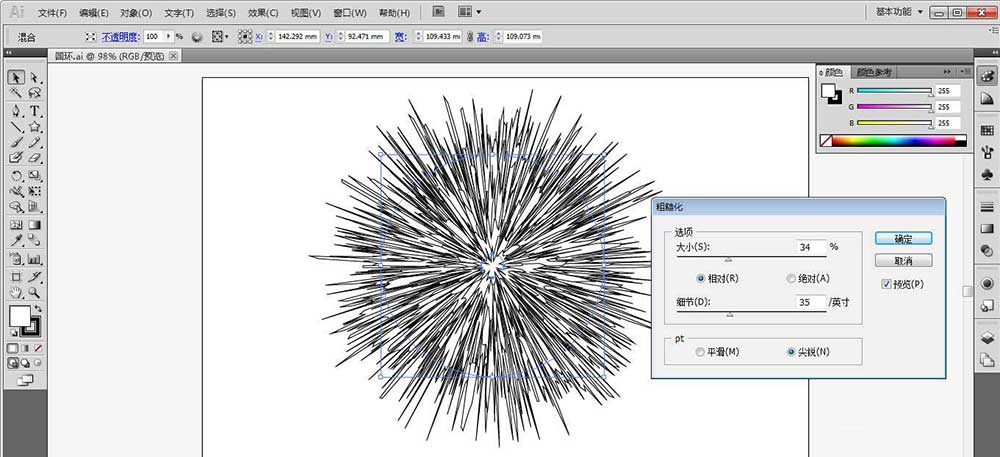Open the Layers panel icon in dock

[x=986, y=339]
